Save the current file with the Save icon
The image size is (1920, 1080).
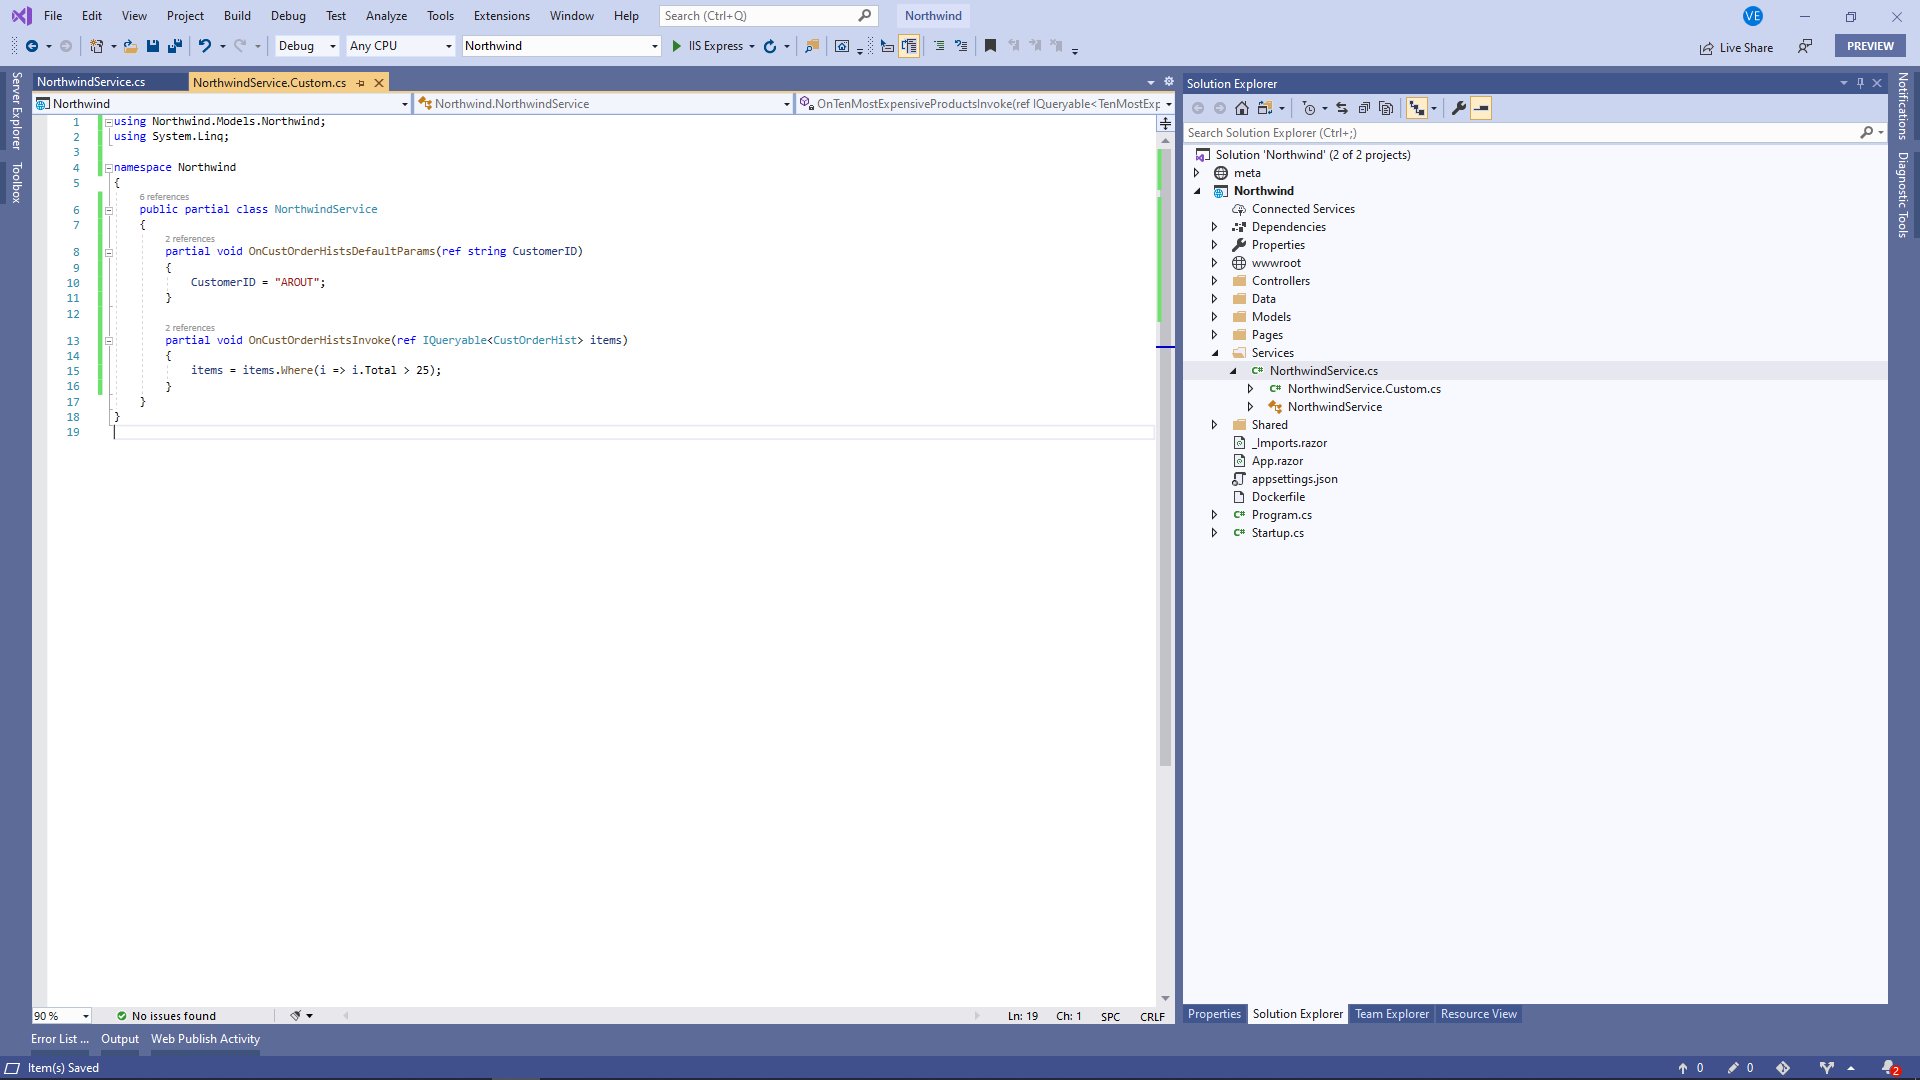153,46
